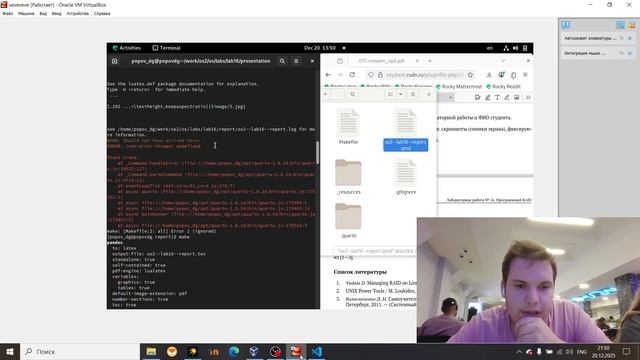This screenshot has width=640, height=360.
Task: Click the new tab icon in terminal header
Action: [115, 61]
